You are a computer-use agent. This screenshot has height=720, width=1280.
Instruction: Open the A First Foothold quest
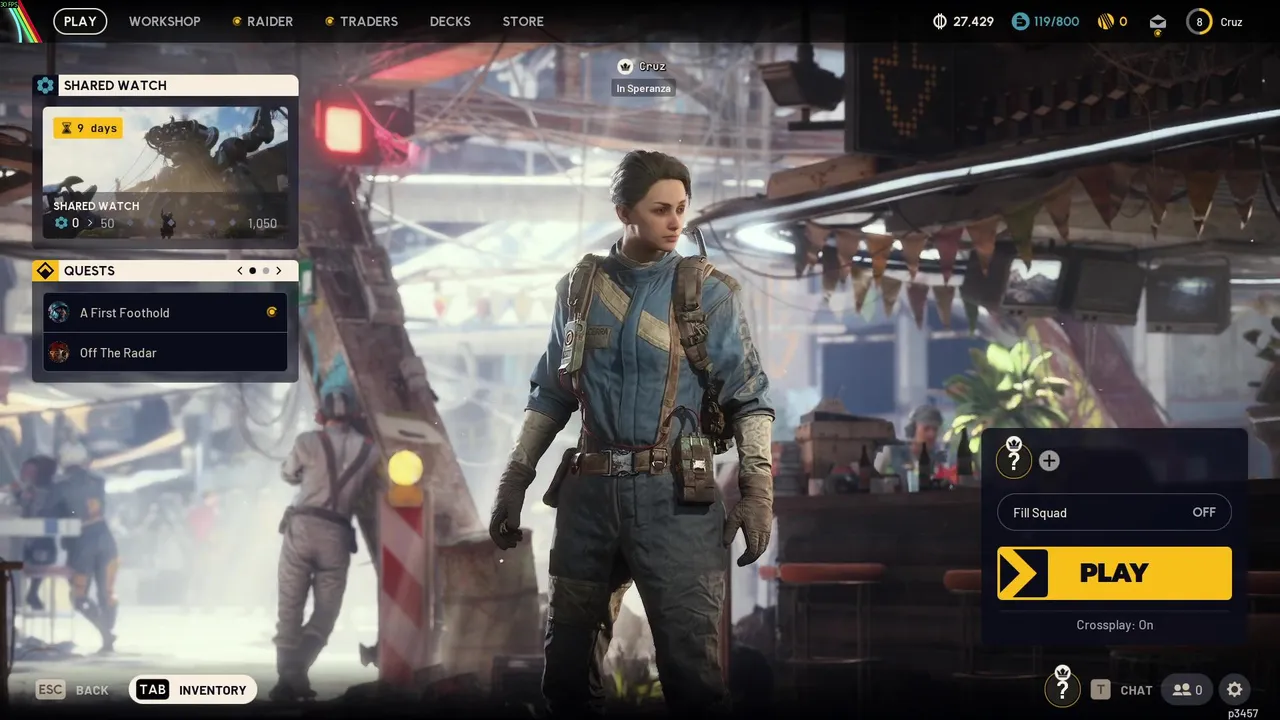click(x=165, y=313)
